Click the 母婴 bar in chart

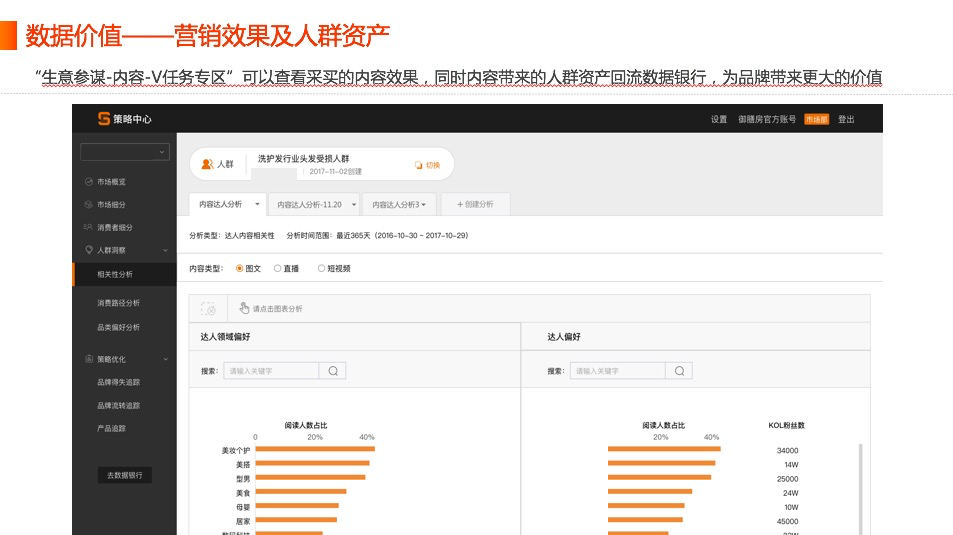point(297,506)
